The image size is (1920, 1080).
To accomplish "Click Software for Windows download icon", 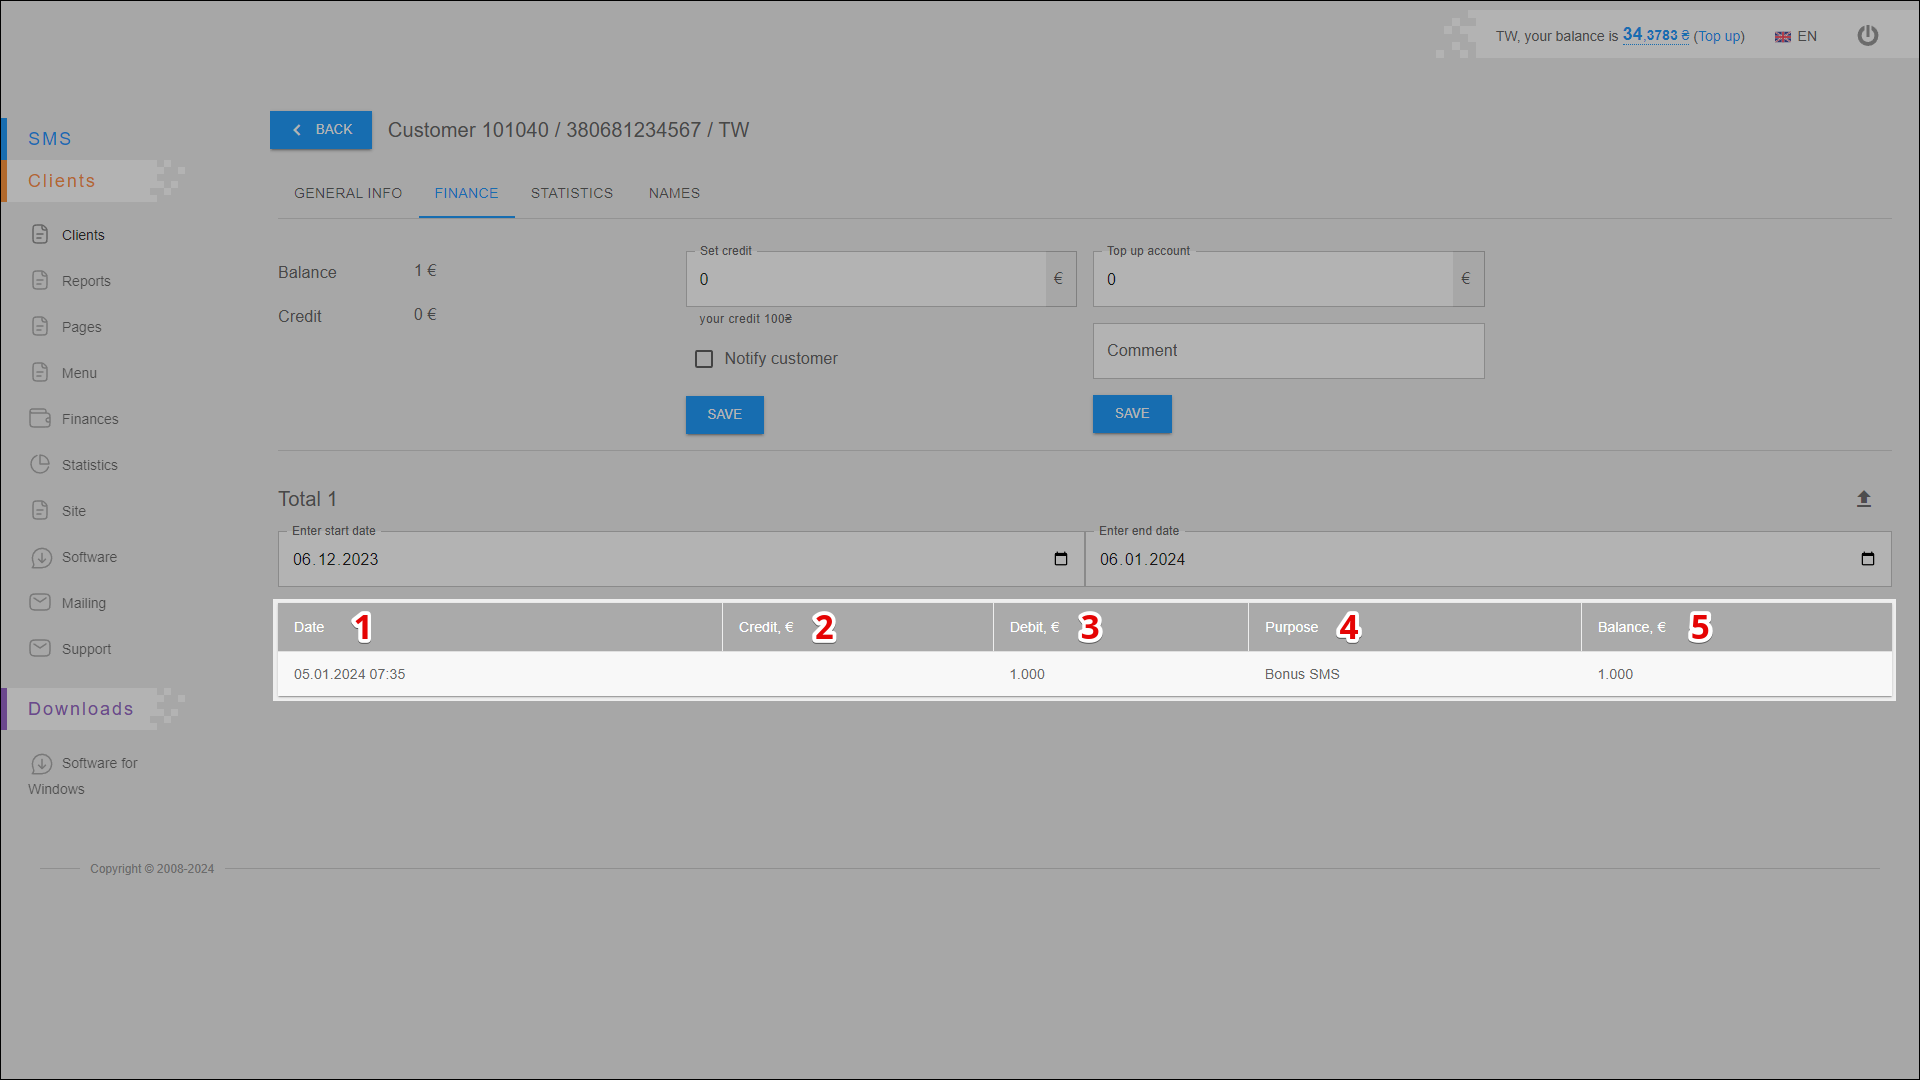I will coord(41,764).
